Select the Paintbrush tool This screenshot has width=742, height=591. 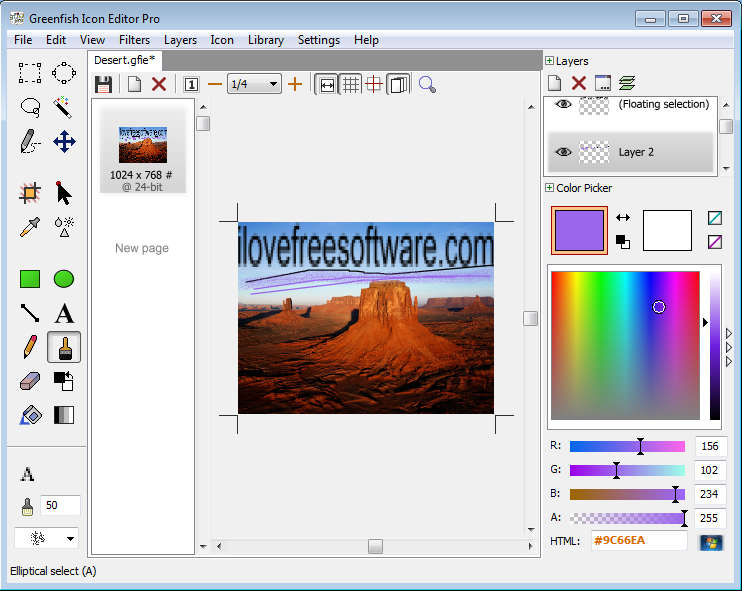click(64, 347)
